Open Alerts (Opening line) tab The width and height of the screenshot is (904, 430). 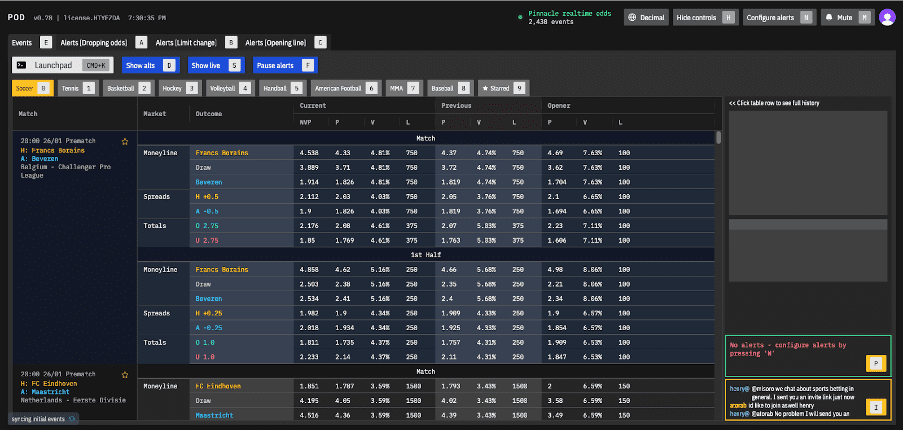[x=285, y=42]
